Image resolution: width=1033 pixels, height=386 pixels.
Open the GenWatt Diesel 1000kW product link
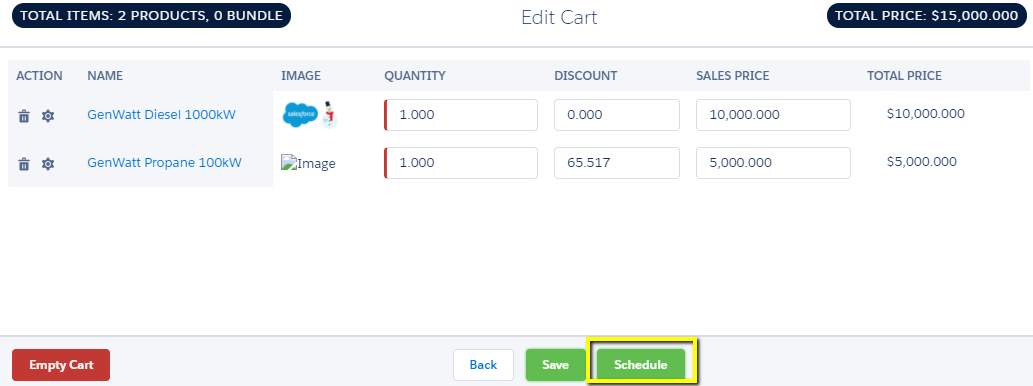point(161,115)
